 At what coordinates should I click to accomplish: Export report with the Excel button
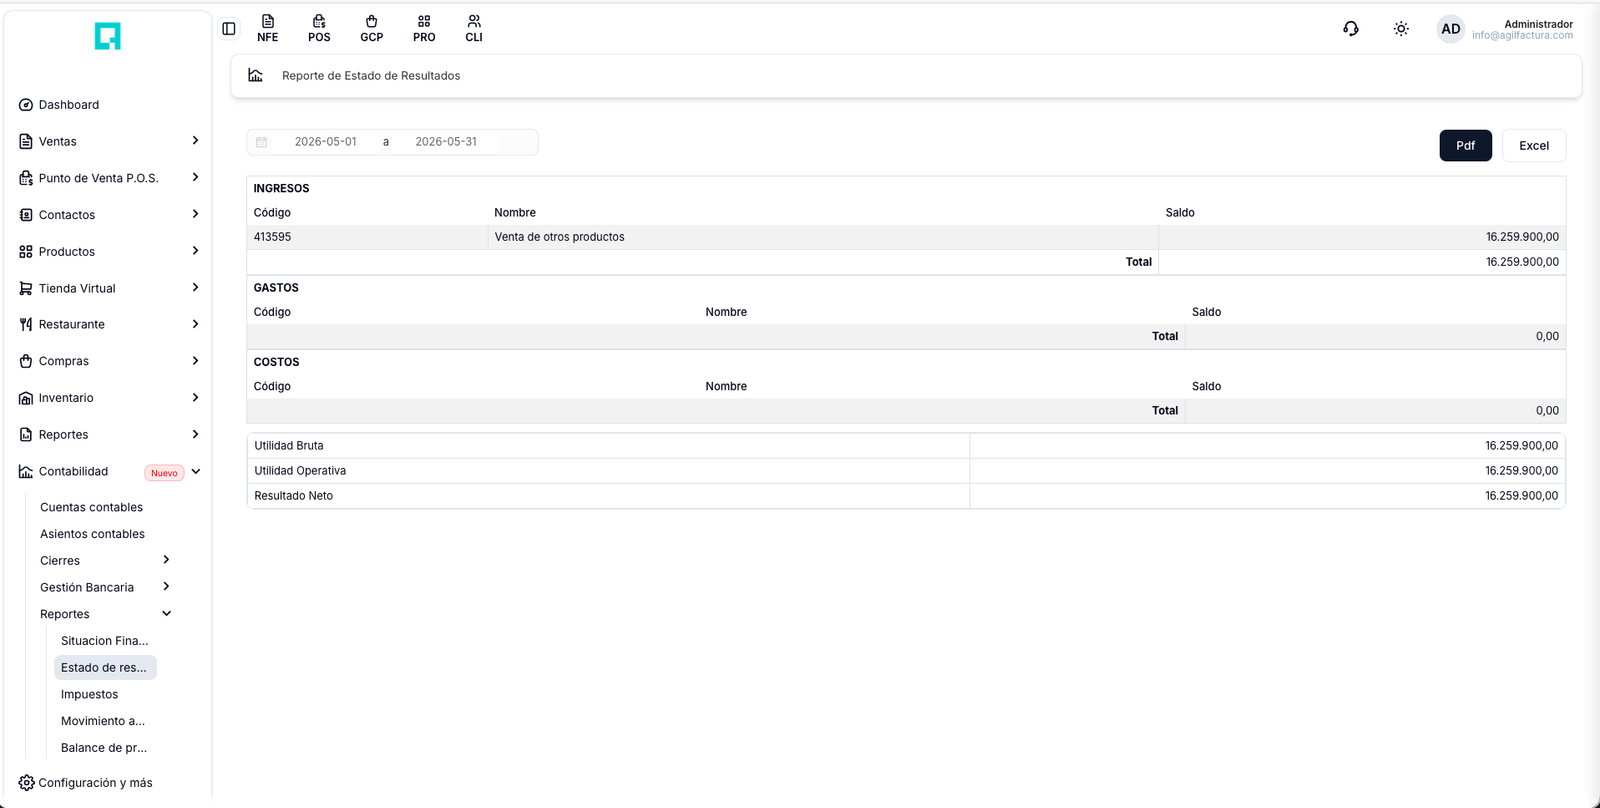1534,145
